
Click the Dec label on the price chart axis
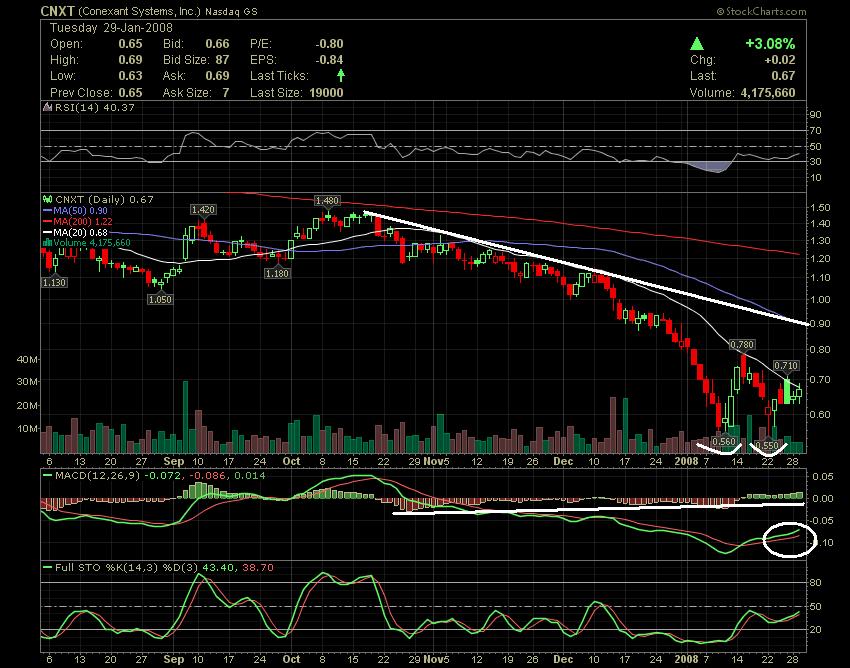point(563,461)
